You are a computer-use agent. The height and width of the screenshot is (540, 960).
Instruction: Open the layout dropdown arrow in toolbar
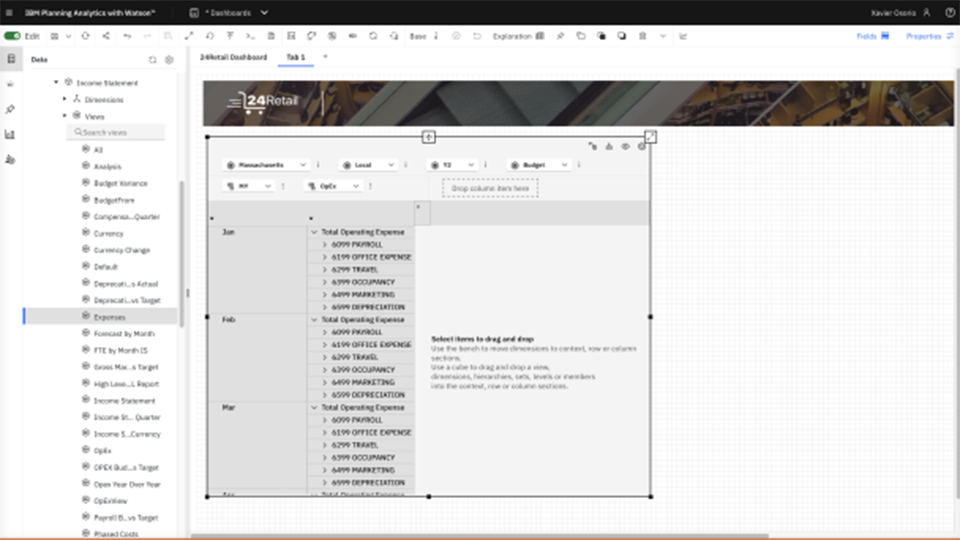68,36
